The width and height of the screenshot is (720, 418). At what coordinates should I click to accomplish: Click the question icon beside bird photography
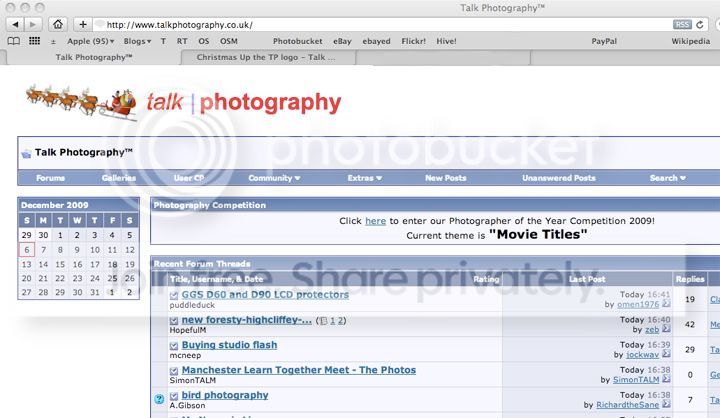coord(159,398)
